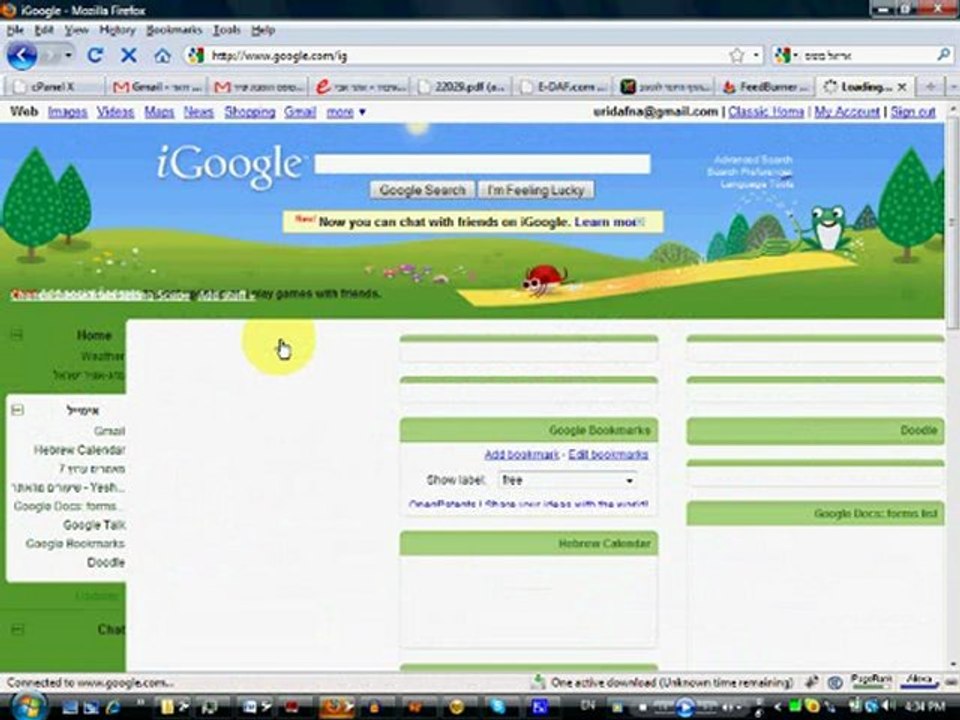Select Doodle in the sidebar list

pyautogui.click(x=106, y=562)
